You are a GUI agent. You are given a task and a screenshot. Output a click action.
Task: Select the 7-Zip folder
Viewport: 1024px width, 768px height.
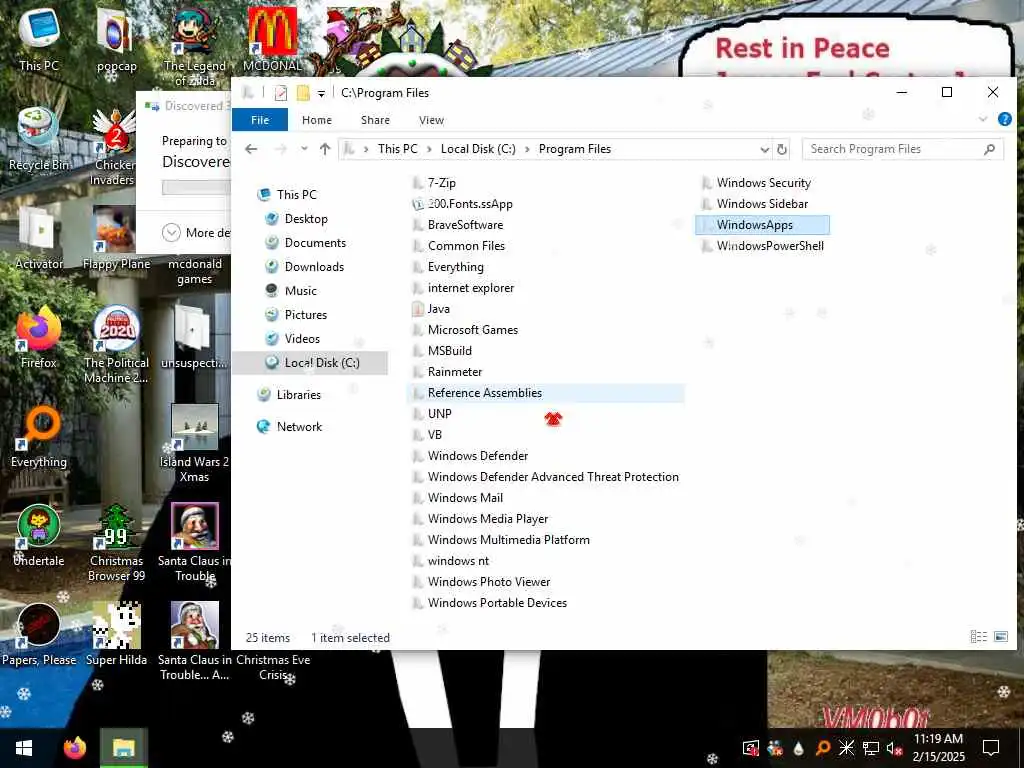pyautogui.click(x=441, y=184)
